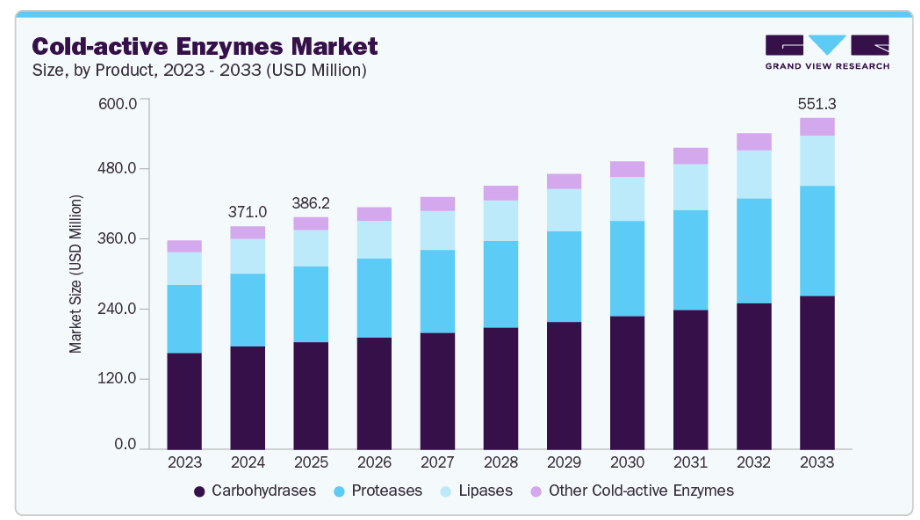Click the Market Size (USD Million) axis title

click(76, 270)
